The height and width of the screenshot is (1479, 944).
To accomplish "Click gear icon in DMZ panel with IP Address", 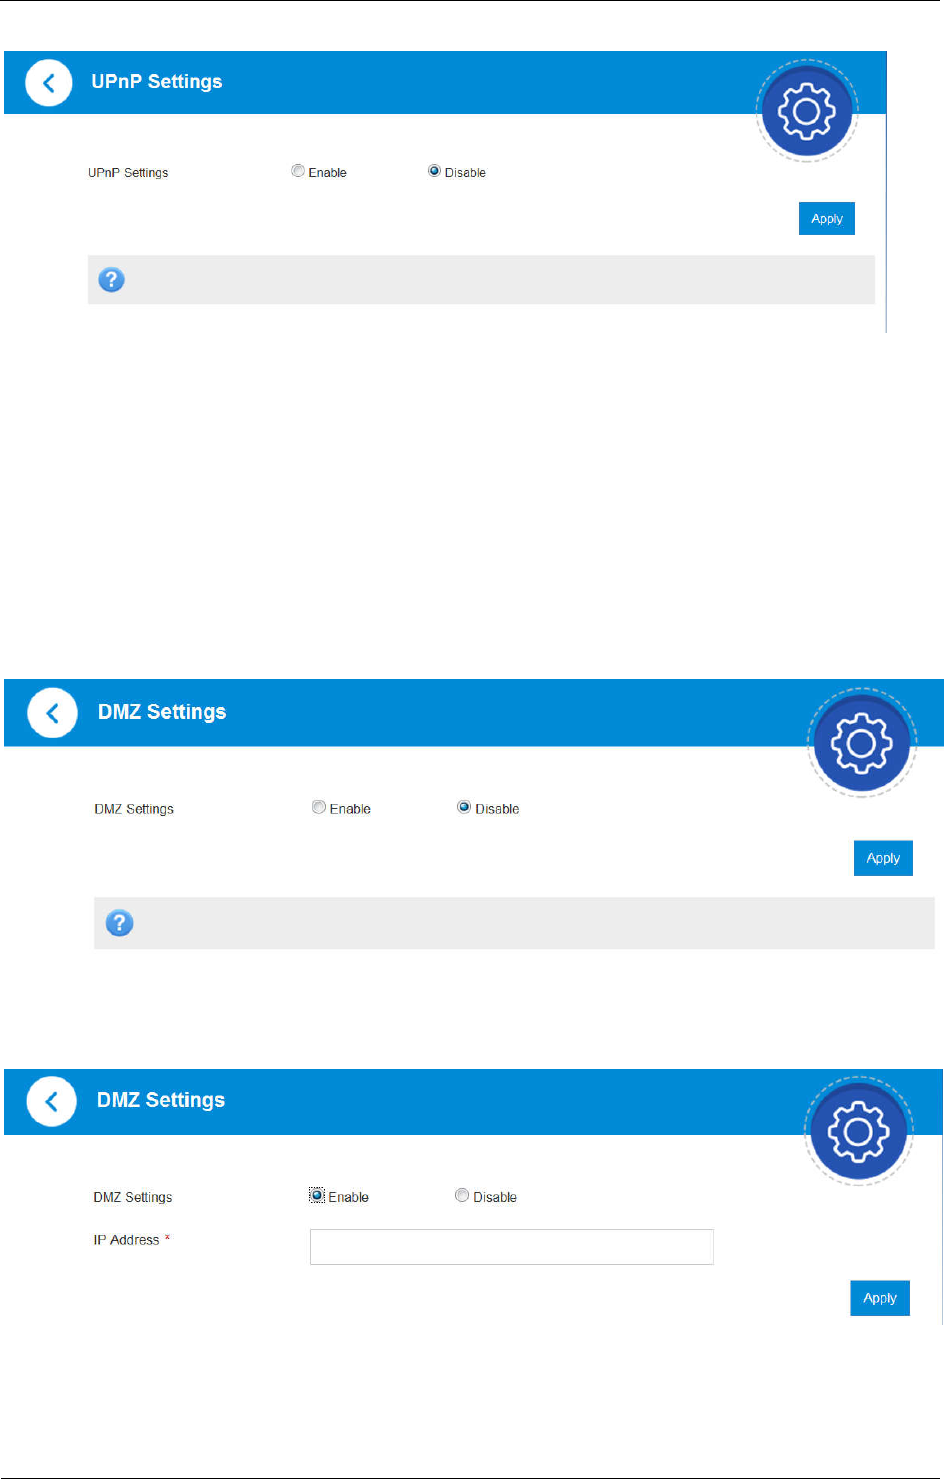I will tap(858, 1131).
